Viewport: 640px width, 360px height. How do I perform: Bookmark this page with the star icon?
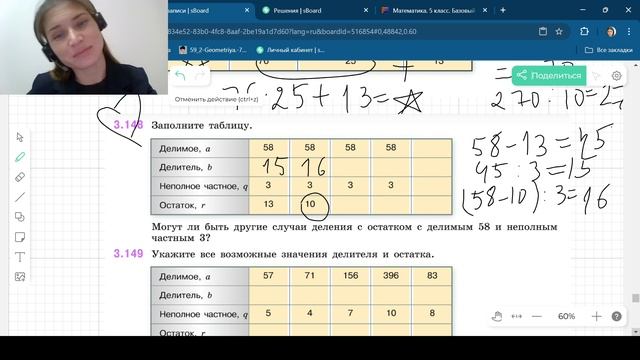(559, 31)
